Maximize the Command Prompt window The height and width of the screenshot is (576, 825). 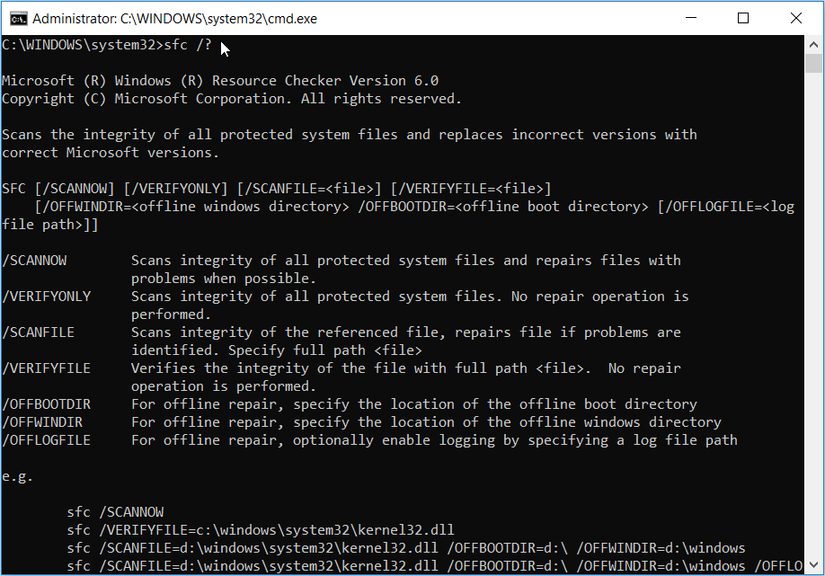[x=742, y=17]
